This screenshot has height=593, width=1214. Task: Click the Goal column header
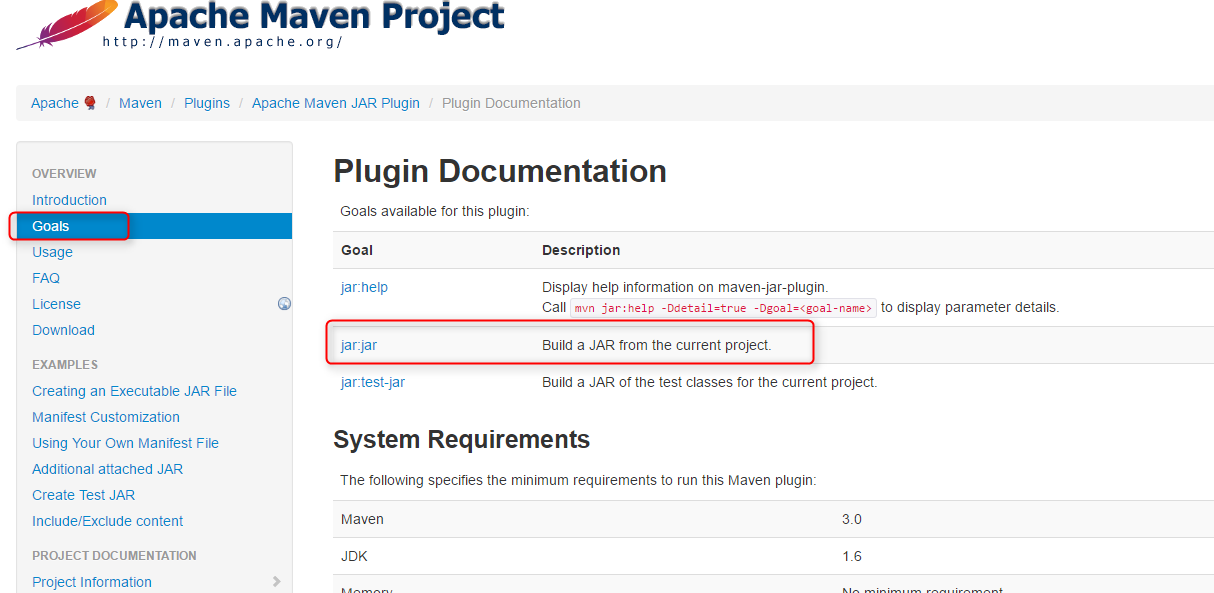[x=357, y=250]
